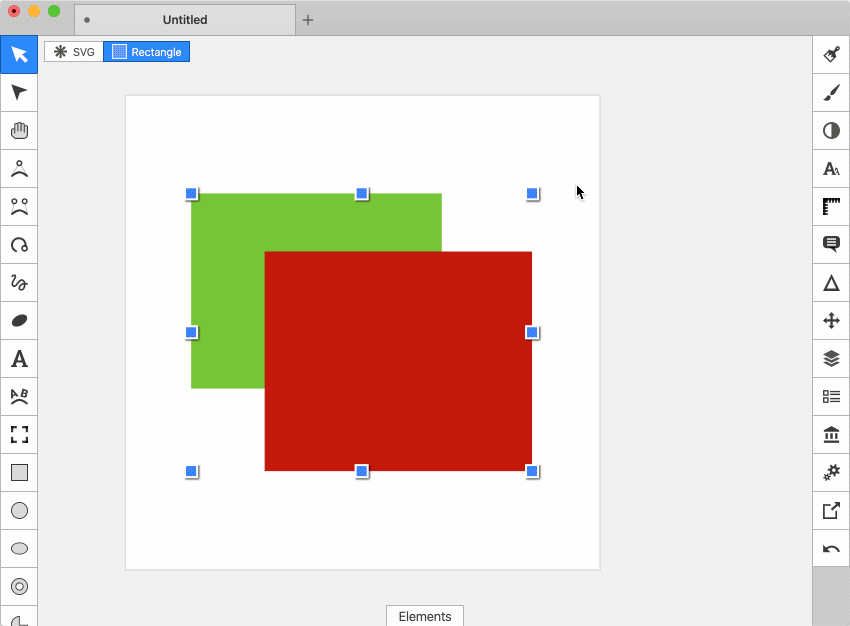Click the Rectangle breadcrumb item

(147, 51)
